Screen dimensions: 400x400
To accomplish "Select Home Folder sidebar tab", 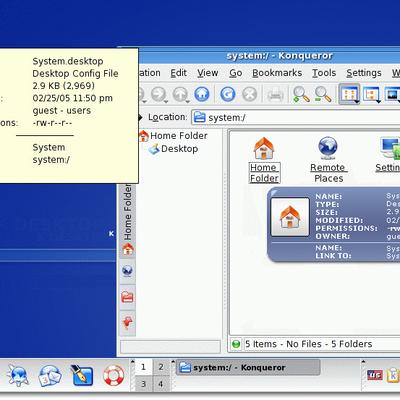I will (x=128, y=220).
